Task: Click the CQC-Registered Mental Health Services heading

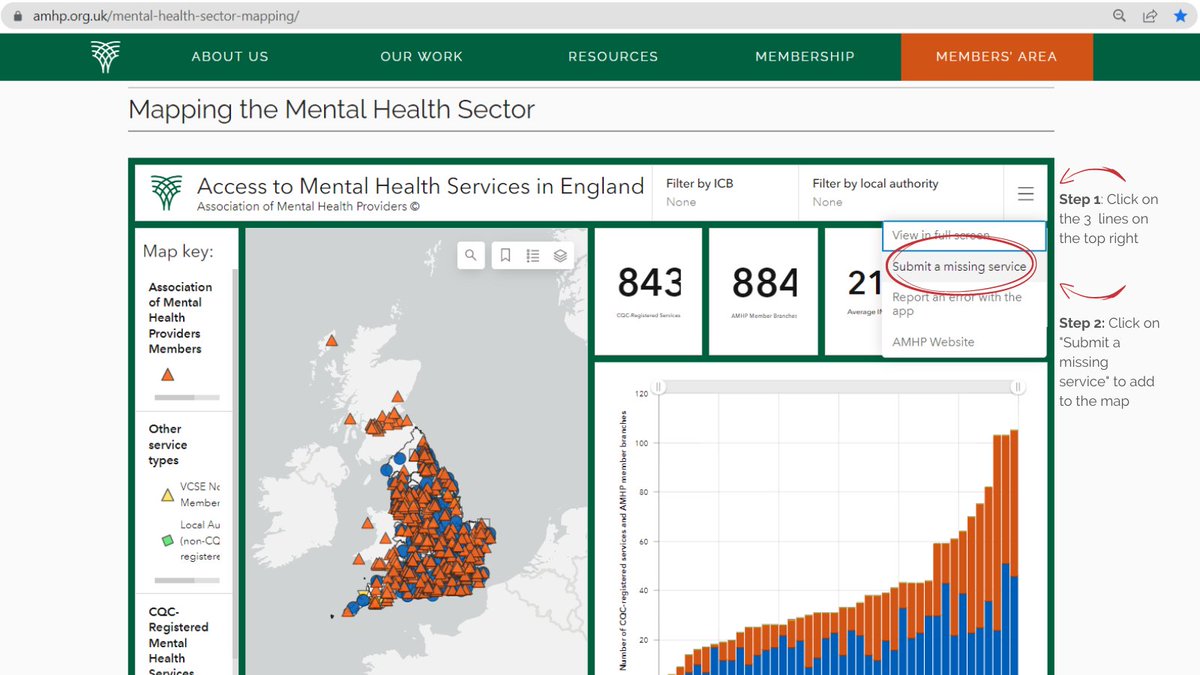Action: click(x=179, y=642)
